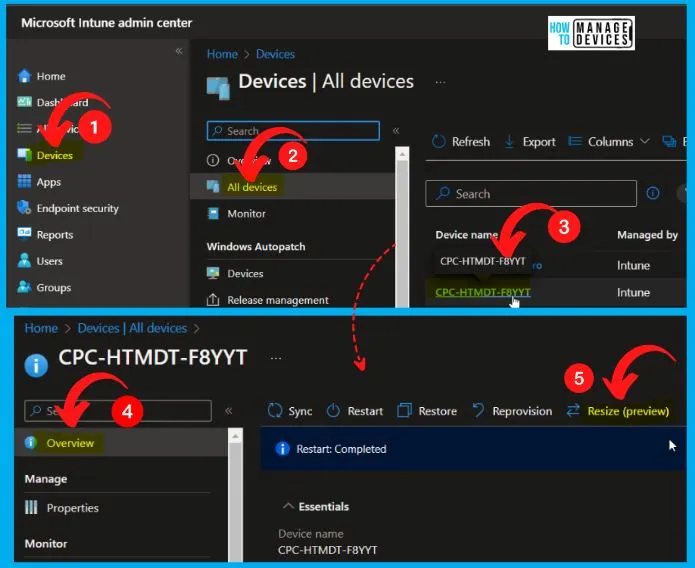The width and height of the screenshot is (695, 568).
Task: Collapse the device page side menu
Action: tap(228, 411)
